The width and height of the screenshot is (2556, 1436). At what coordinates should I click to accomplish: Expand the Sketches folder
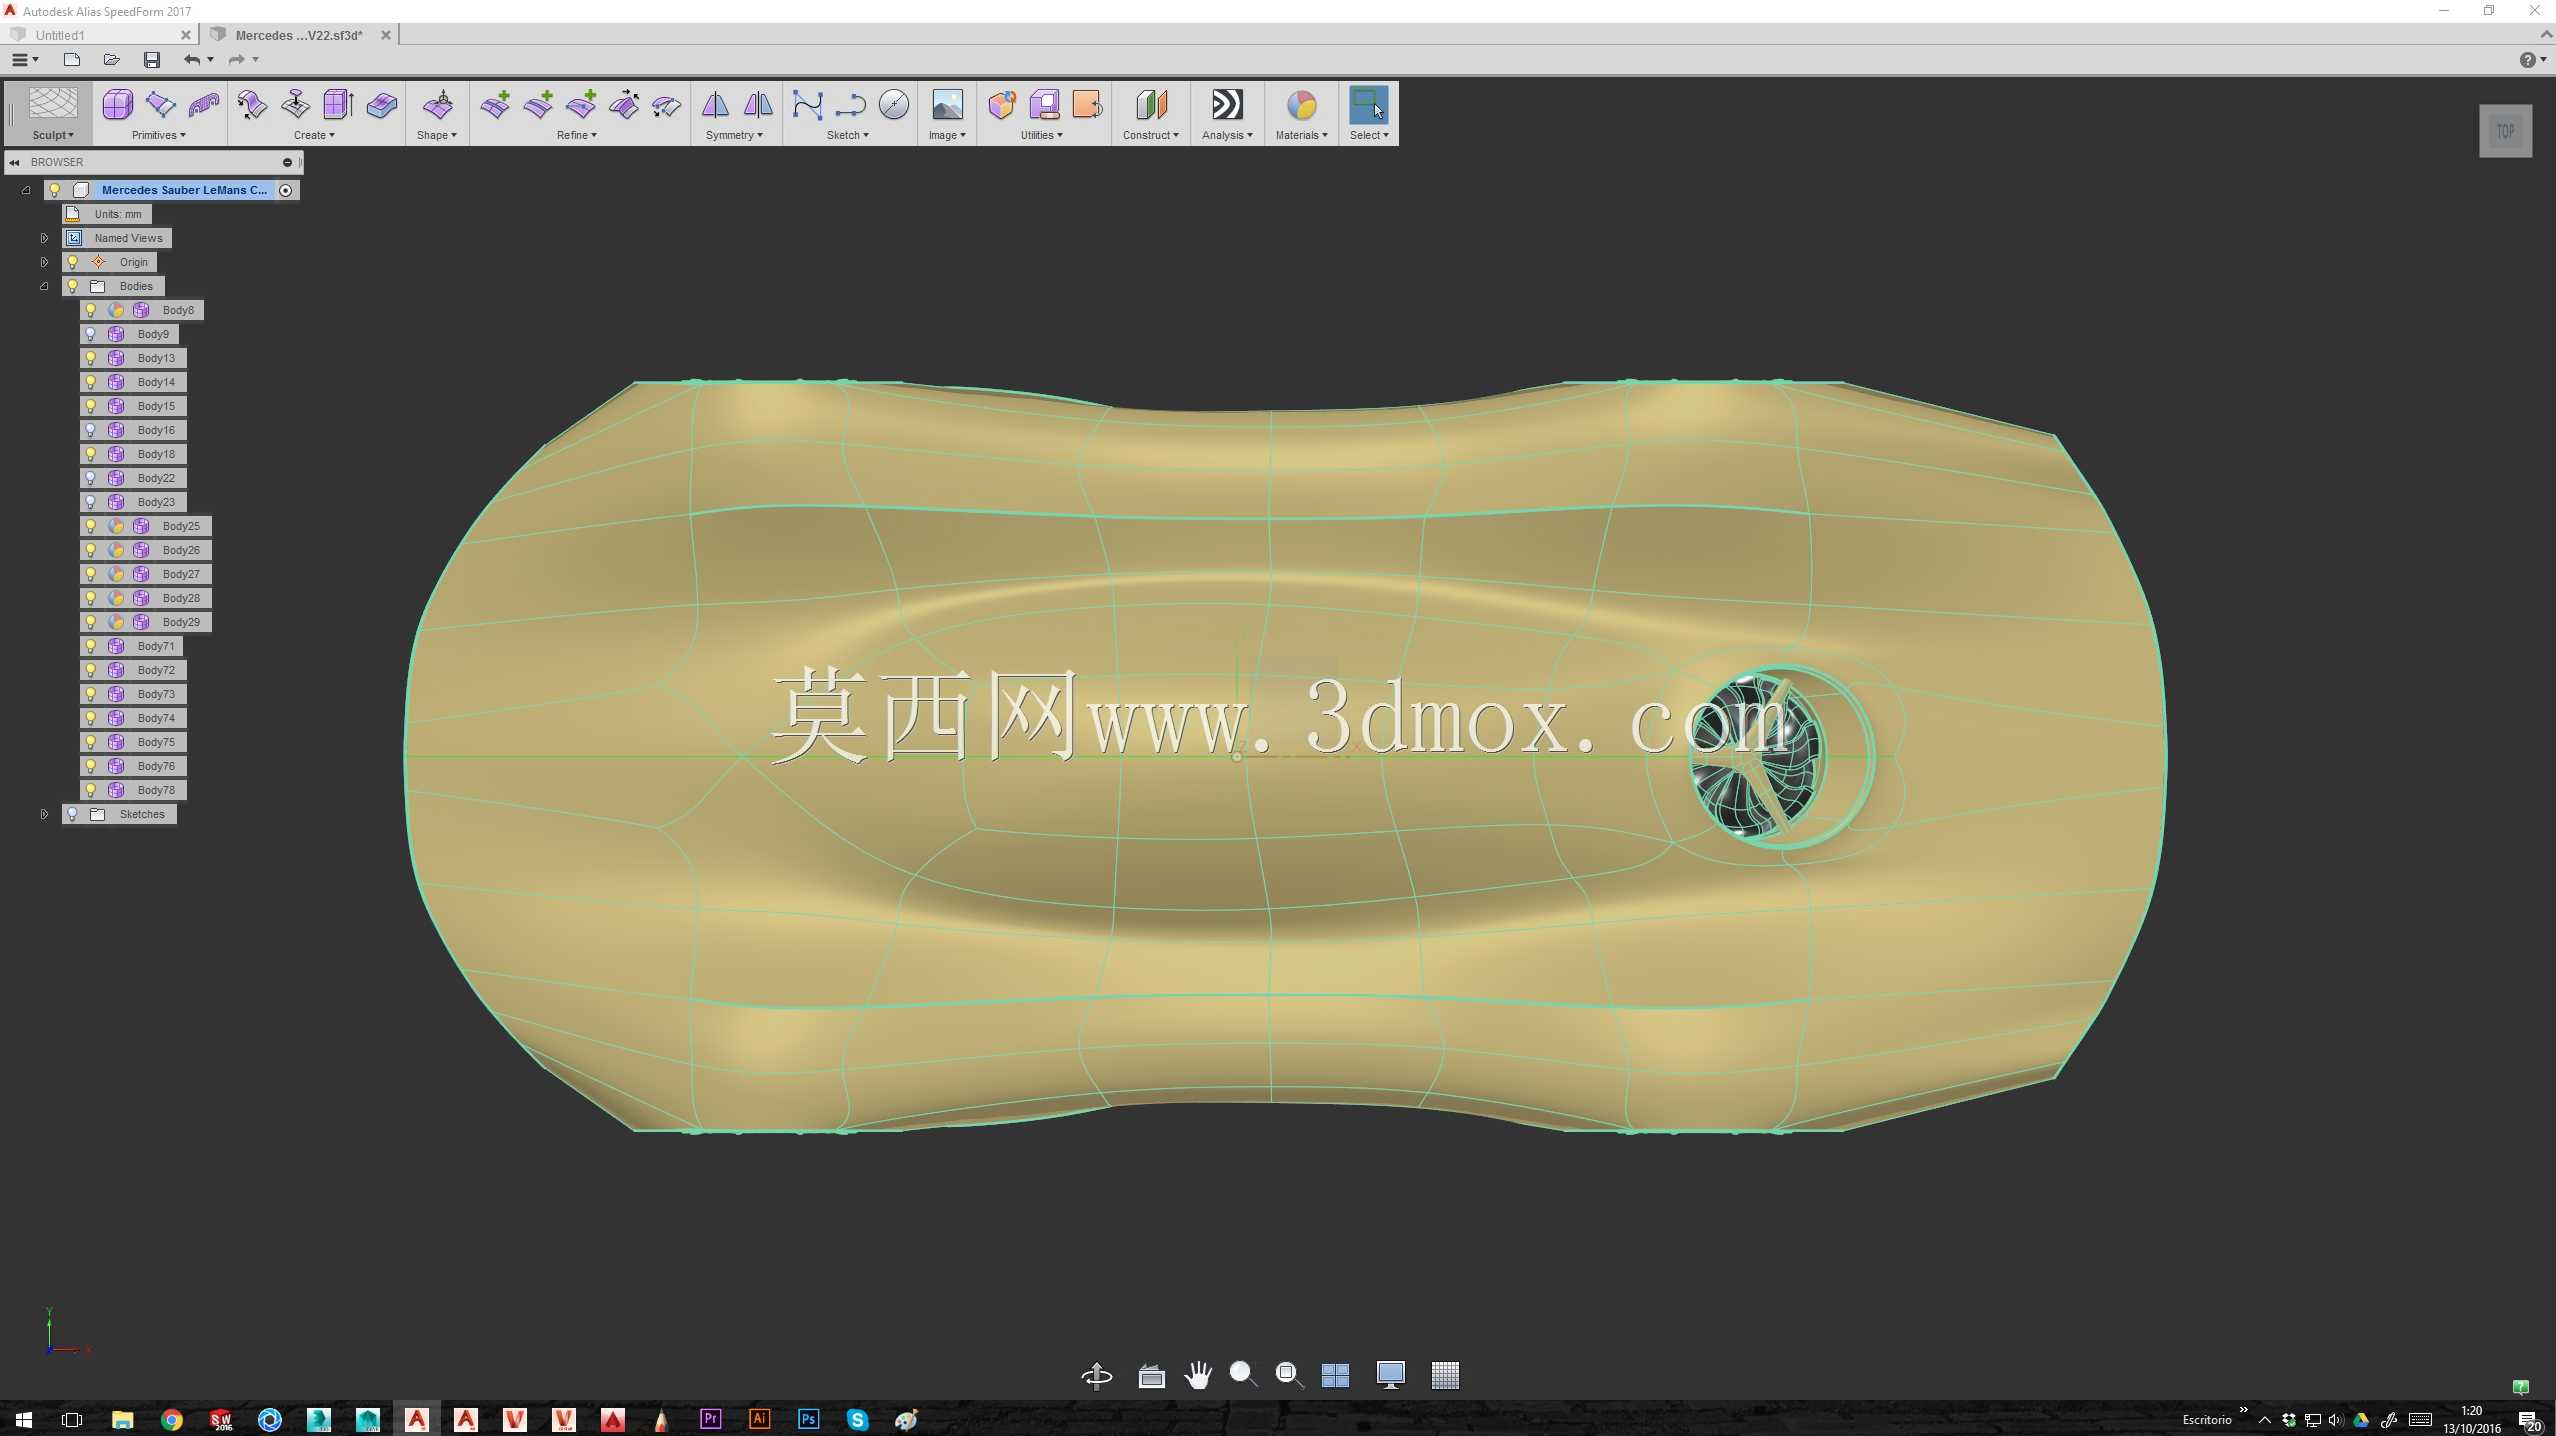point(44,814)
